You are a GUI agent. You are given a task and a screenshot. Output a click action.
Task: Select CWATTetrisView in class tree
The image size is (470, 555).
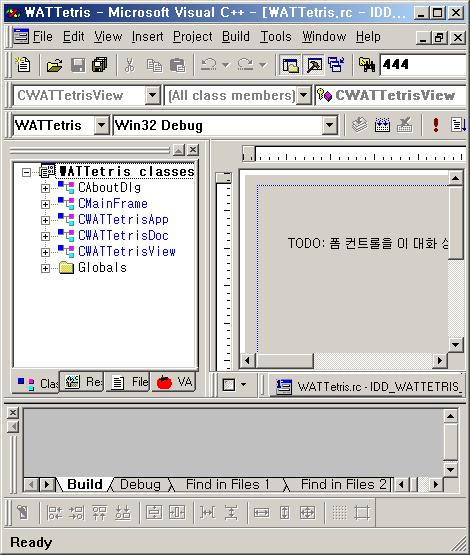(x=127, y=252)
